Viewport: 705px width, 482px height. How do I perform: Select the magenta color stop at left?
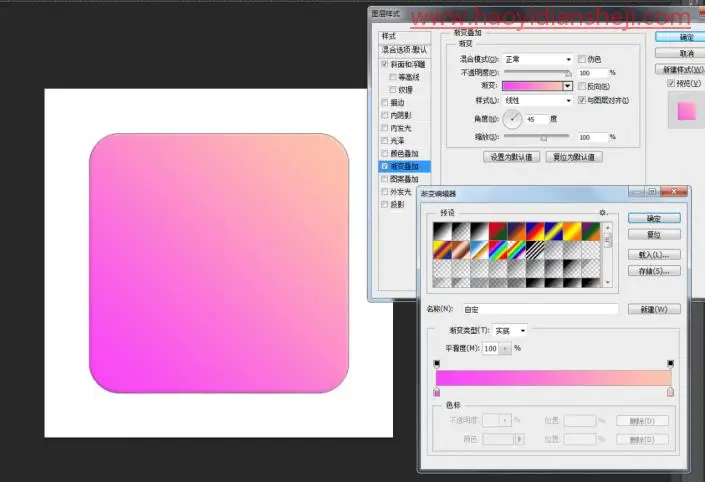click(x=437, y=392)
